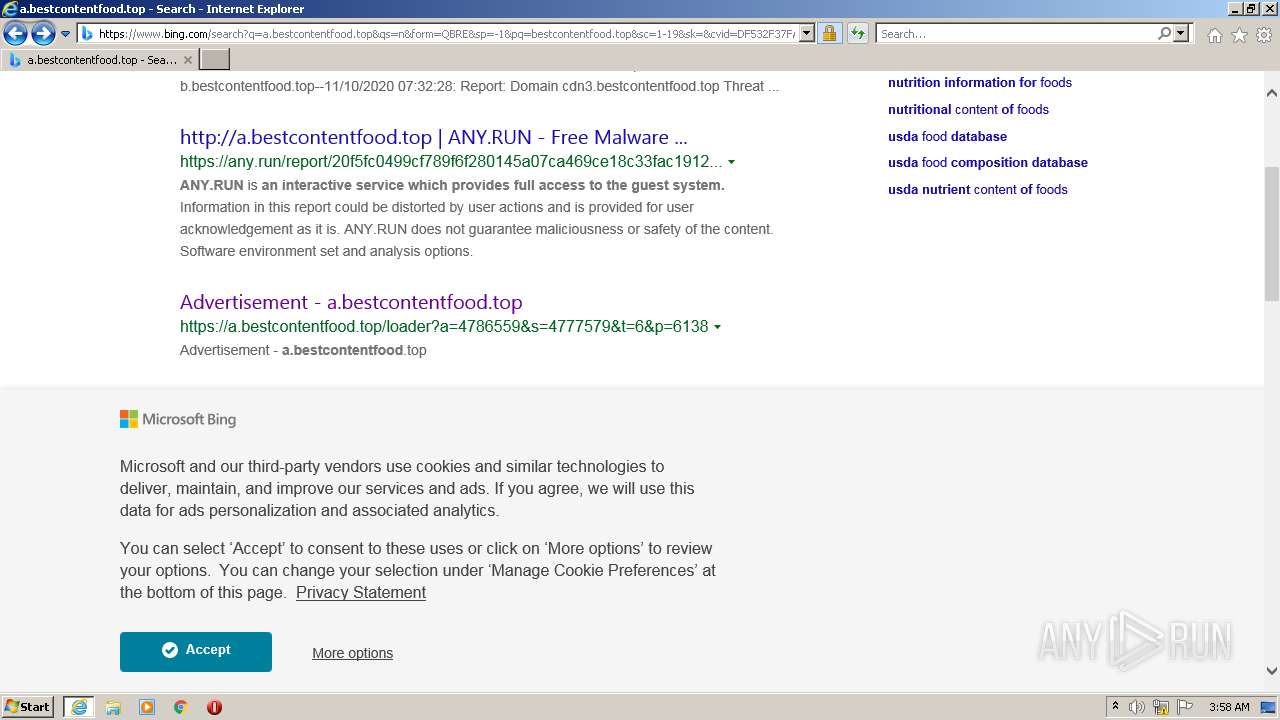Screen dimensions: 1280x720
Task: Open the Advertisement - a.bestcontentfood.top result
Action: tap(351, 302)
